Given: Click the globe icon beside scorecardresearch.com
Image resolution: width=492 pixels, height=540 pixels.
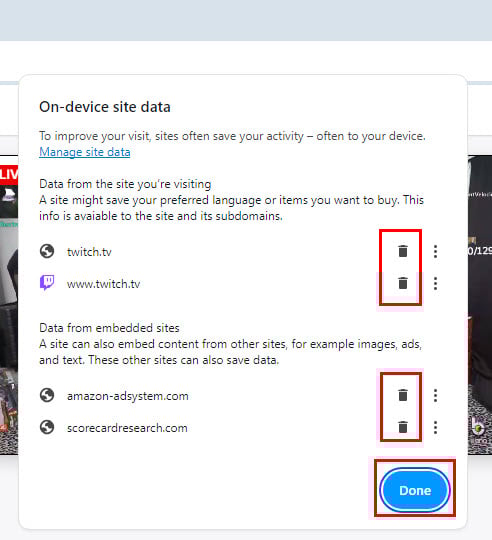Looking at the screenshot, I should [x=47, y=427].
